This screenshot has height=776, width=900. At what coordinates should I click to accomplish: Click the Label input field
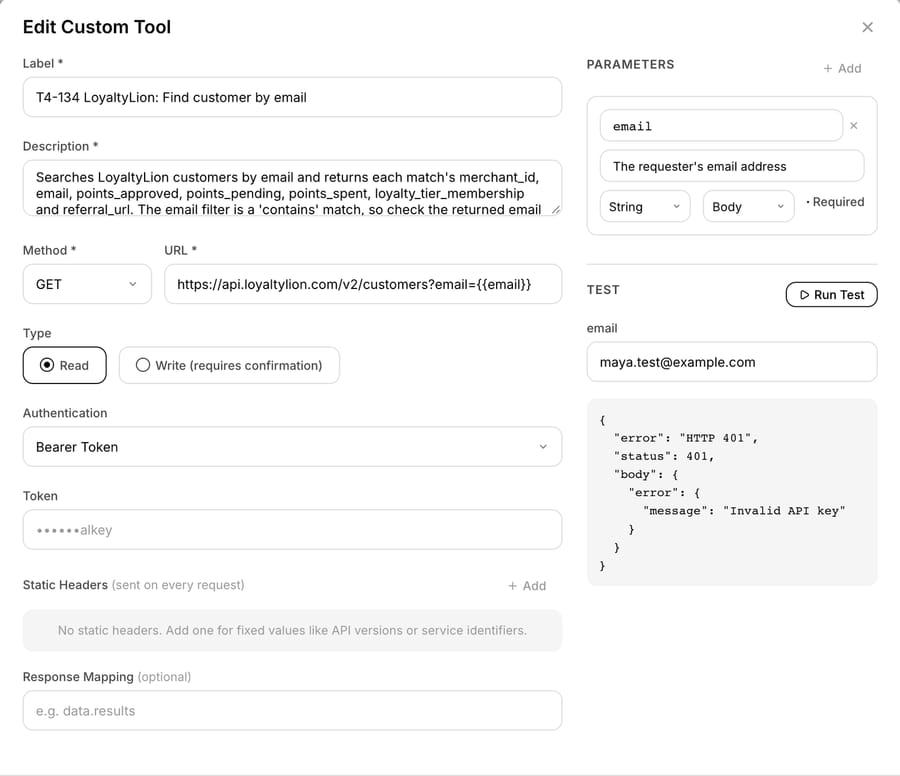[x=292, y=97]
